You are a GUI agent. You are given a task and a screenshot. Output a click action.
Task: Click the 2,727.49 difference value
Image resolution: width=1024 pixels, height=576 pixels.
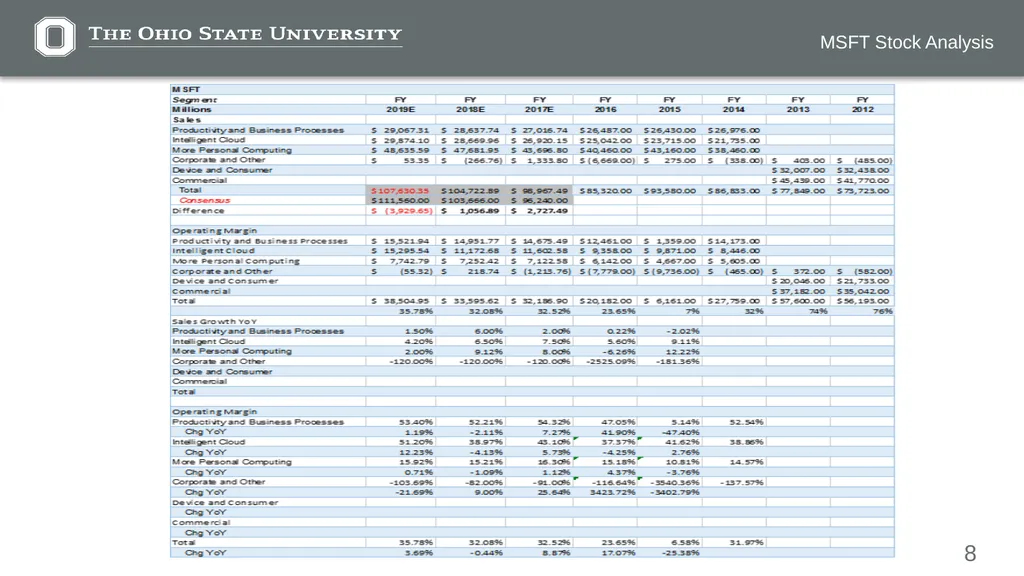539,211
